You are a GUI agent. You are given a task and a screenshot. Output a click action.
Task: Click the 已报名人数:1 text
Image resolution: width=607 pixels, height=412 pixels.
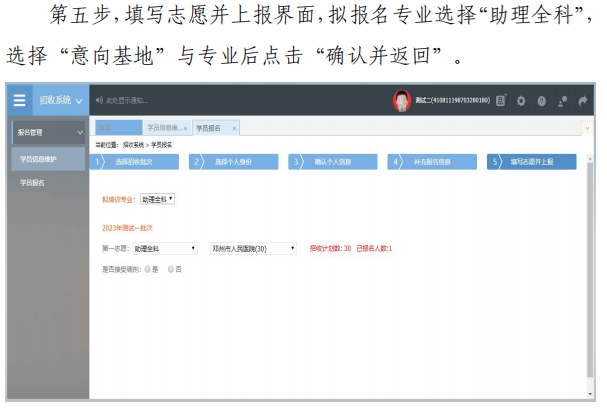(x=374, y=249)
